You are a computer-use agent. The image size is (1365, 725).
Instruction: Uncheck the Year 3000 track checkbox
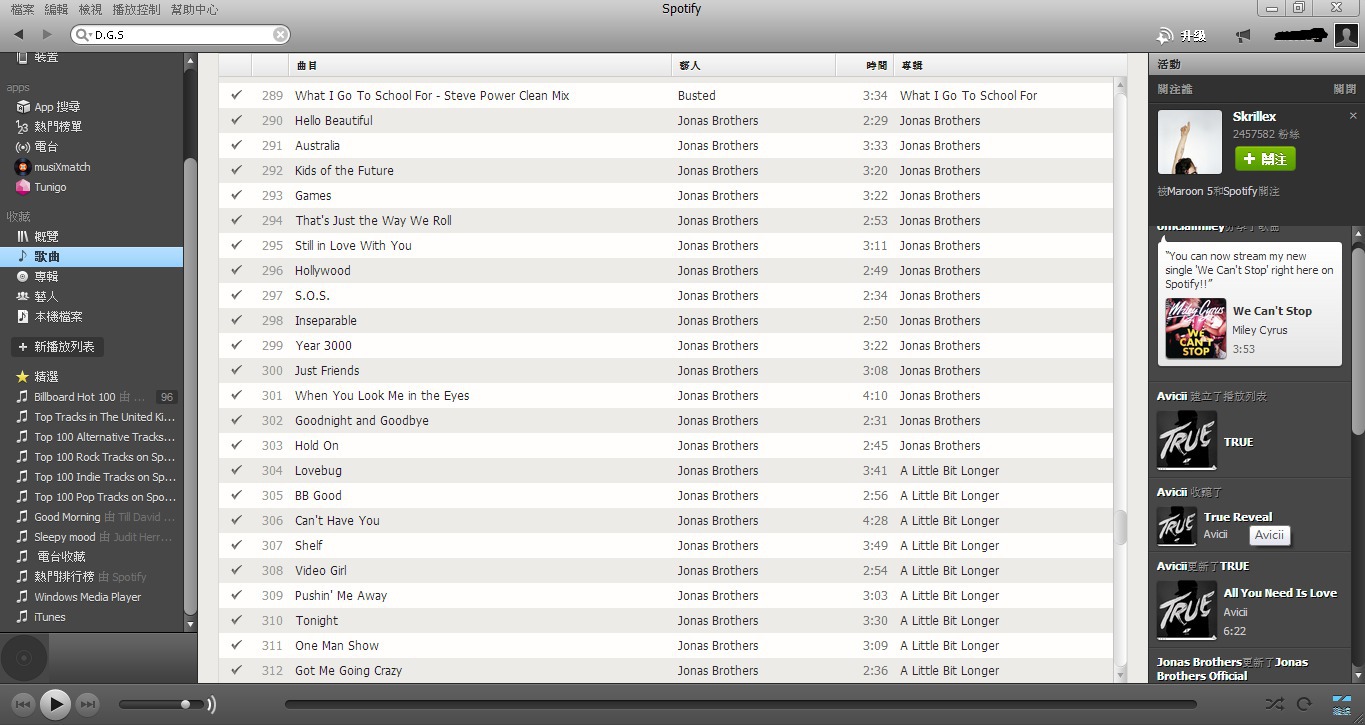[x=237, y=345]
